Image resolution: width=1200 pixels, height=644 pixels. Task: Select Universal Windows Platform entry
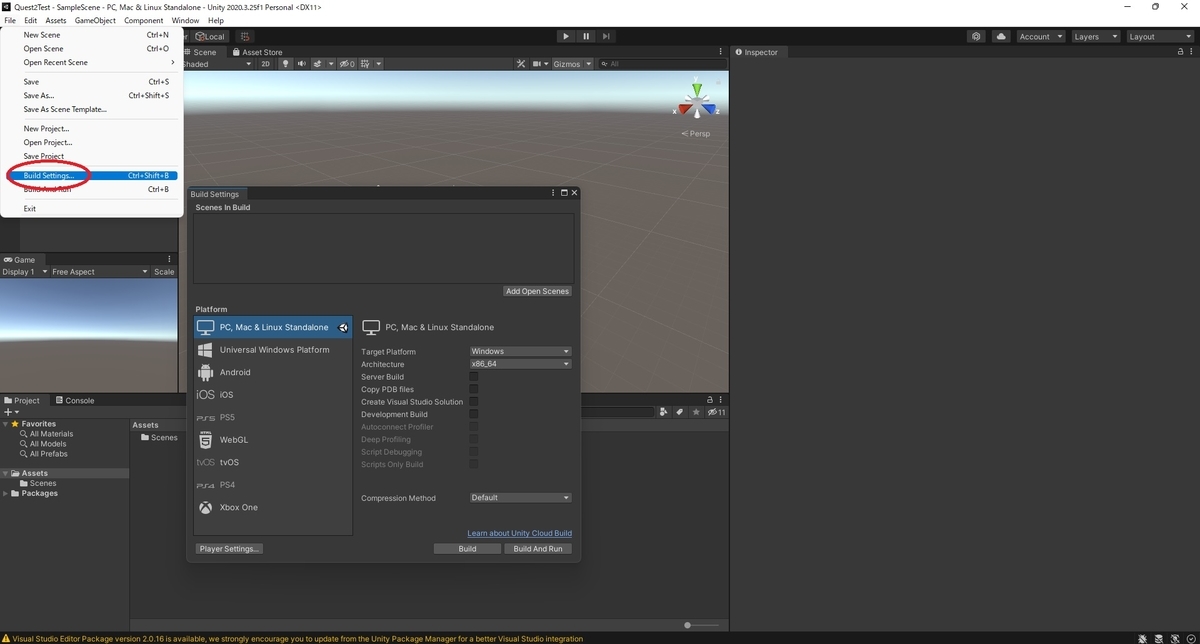(272, 350)
